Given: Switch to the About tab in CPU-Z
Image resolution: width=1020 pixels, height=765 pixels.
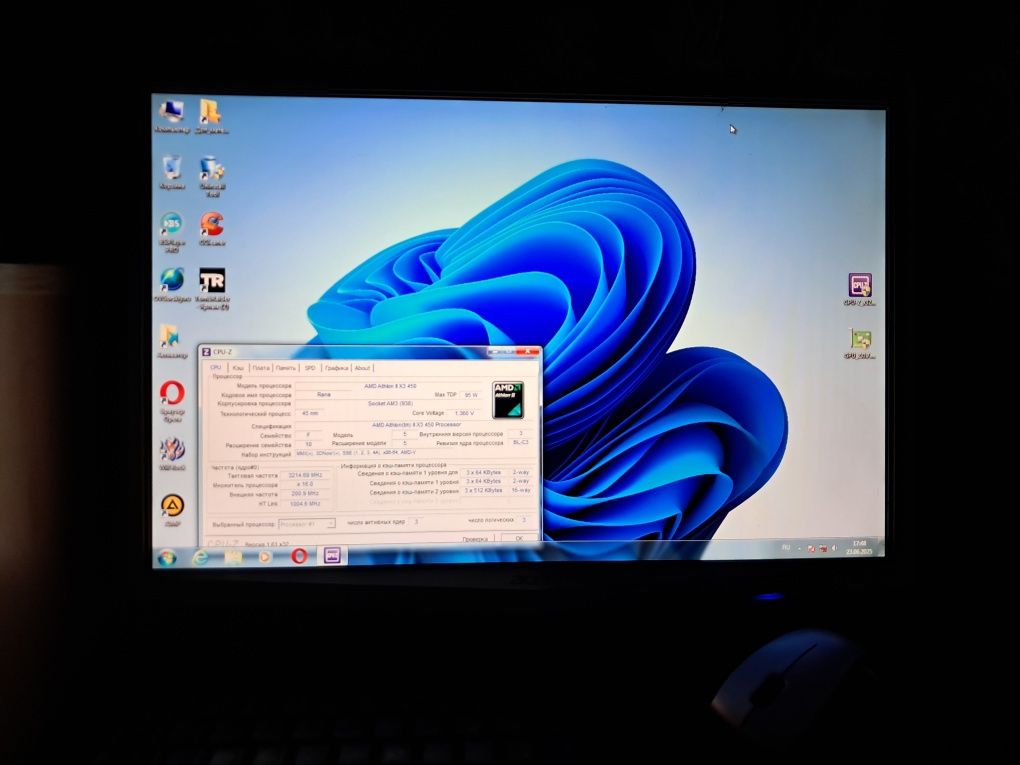Looking at the screenshot, I should (x=362, y=368).
